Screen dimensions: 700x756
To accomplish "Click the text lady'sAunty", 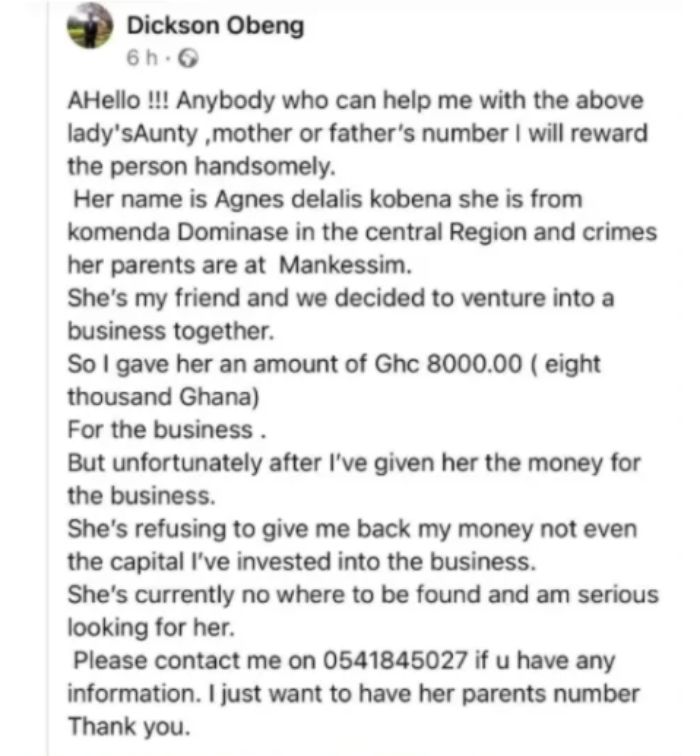I will (x=133, y=134).
